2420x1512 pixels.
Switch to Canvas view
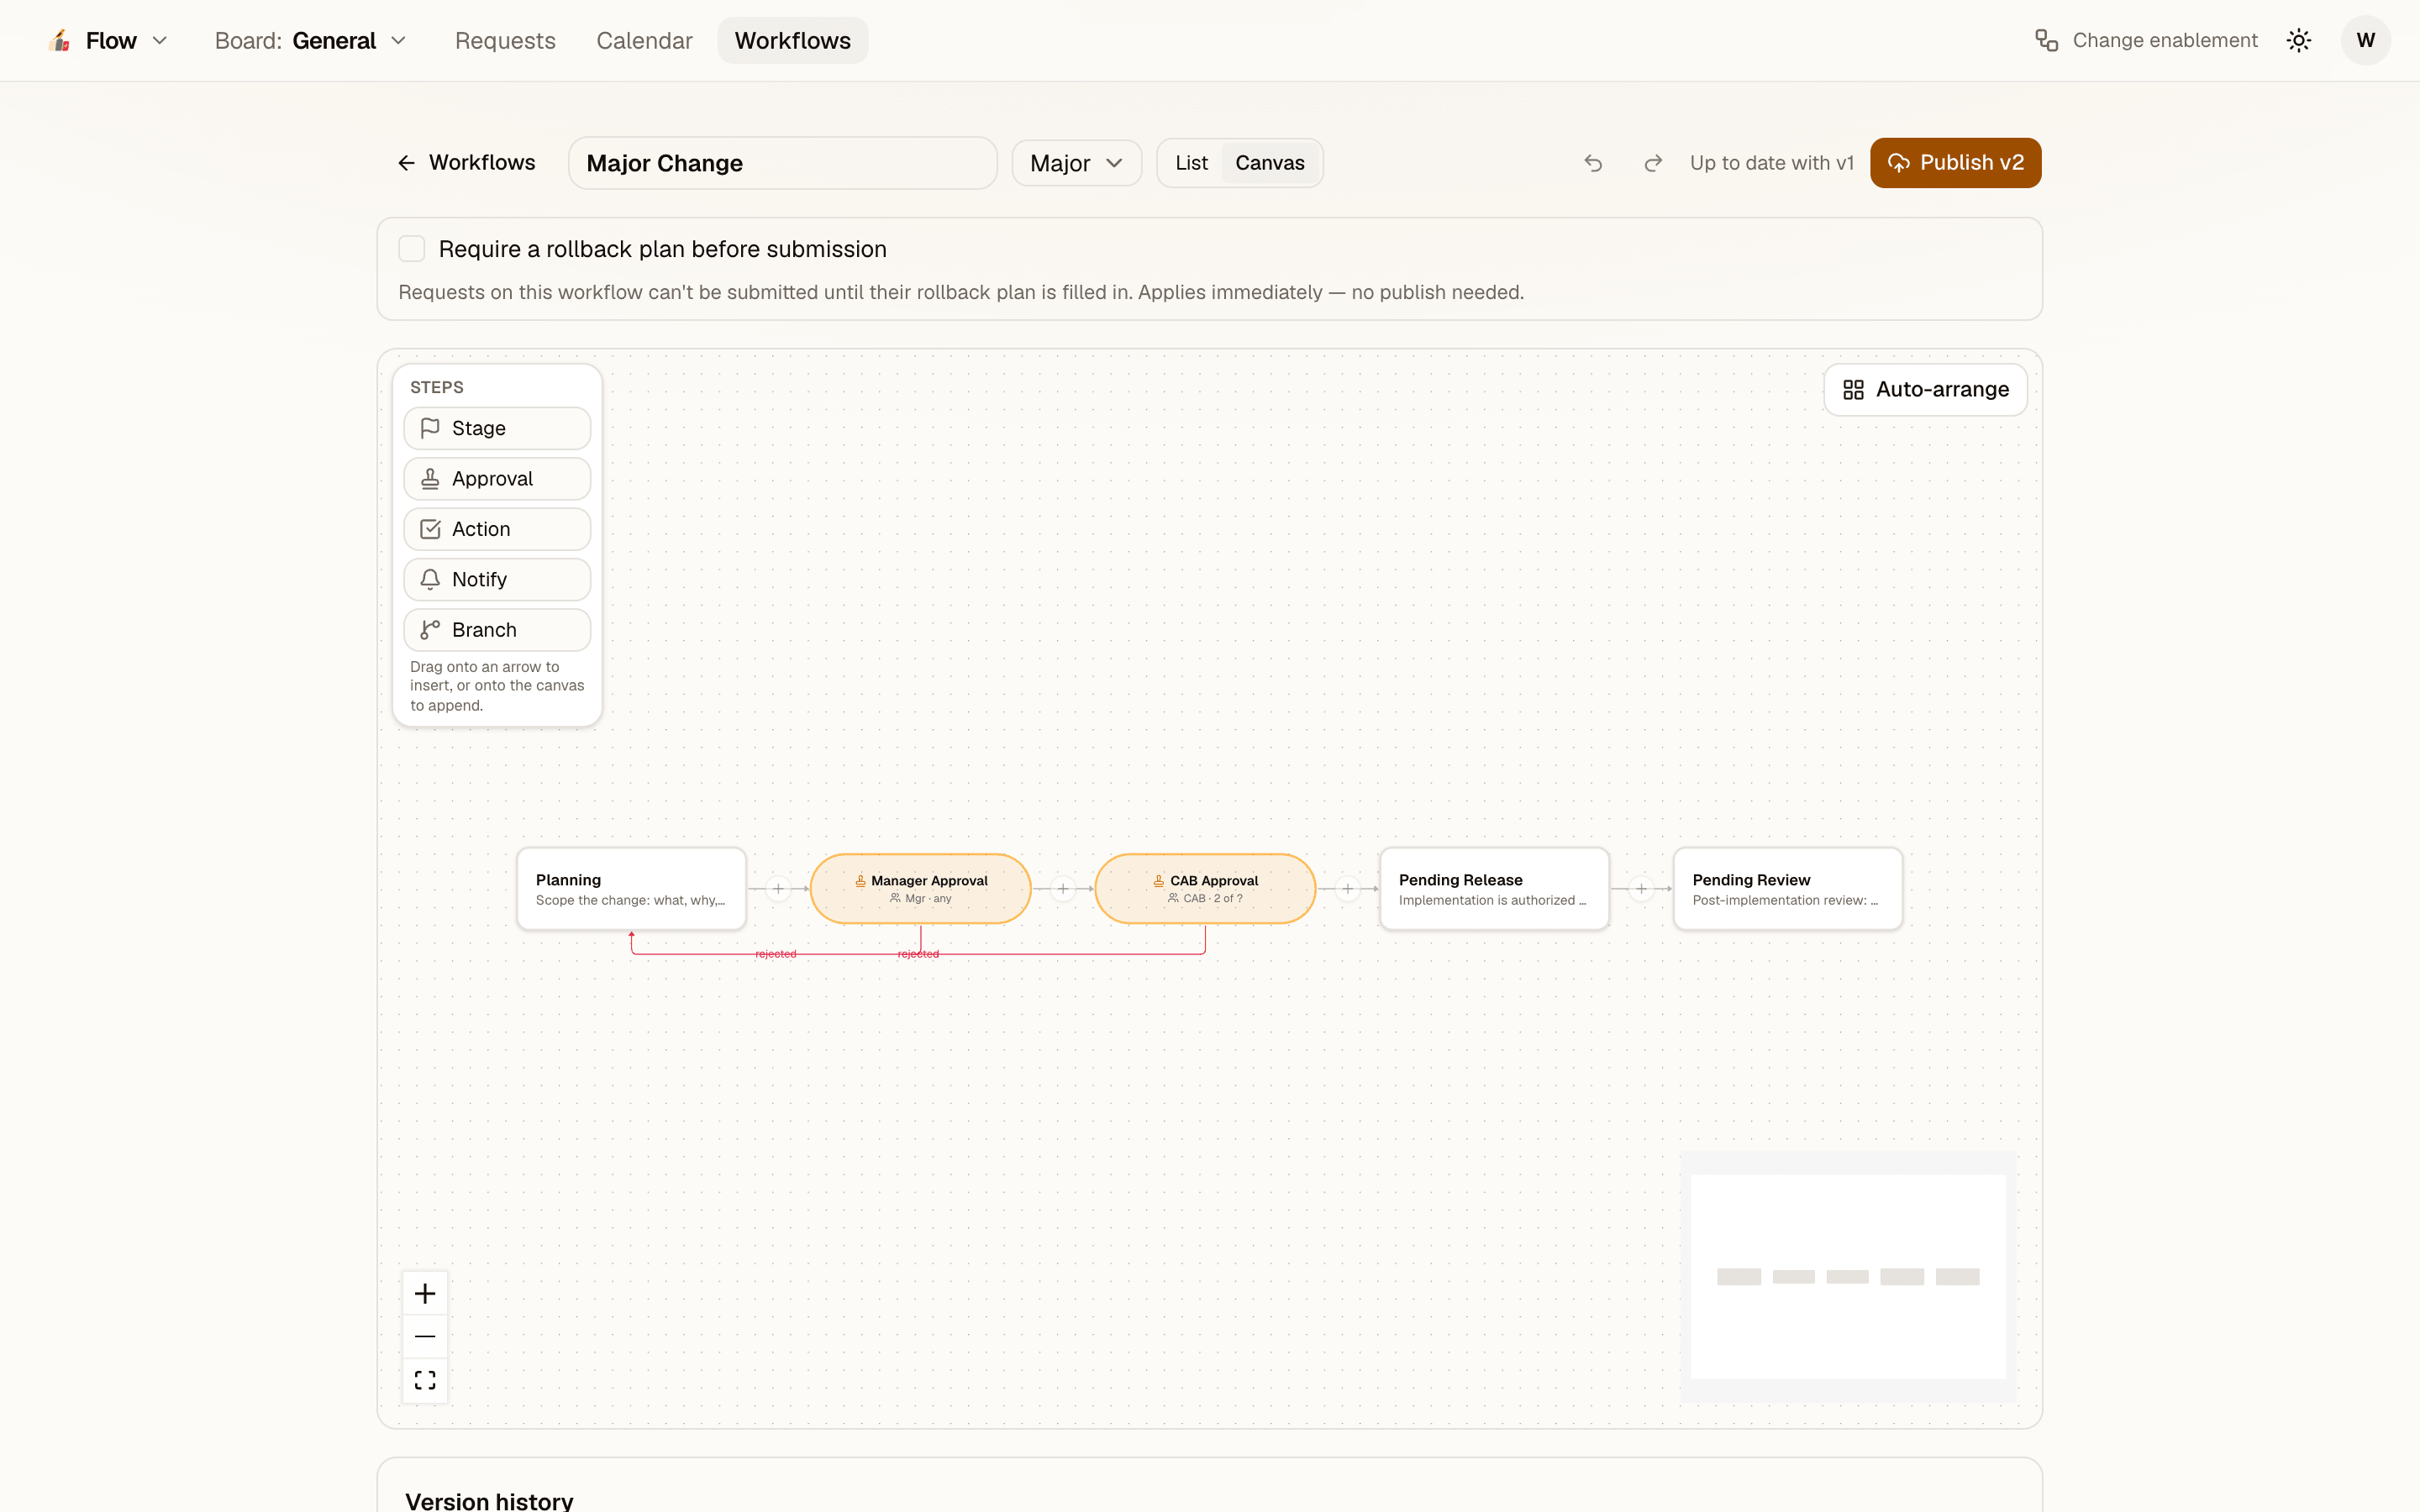tap(1269, 163)
